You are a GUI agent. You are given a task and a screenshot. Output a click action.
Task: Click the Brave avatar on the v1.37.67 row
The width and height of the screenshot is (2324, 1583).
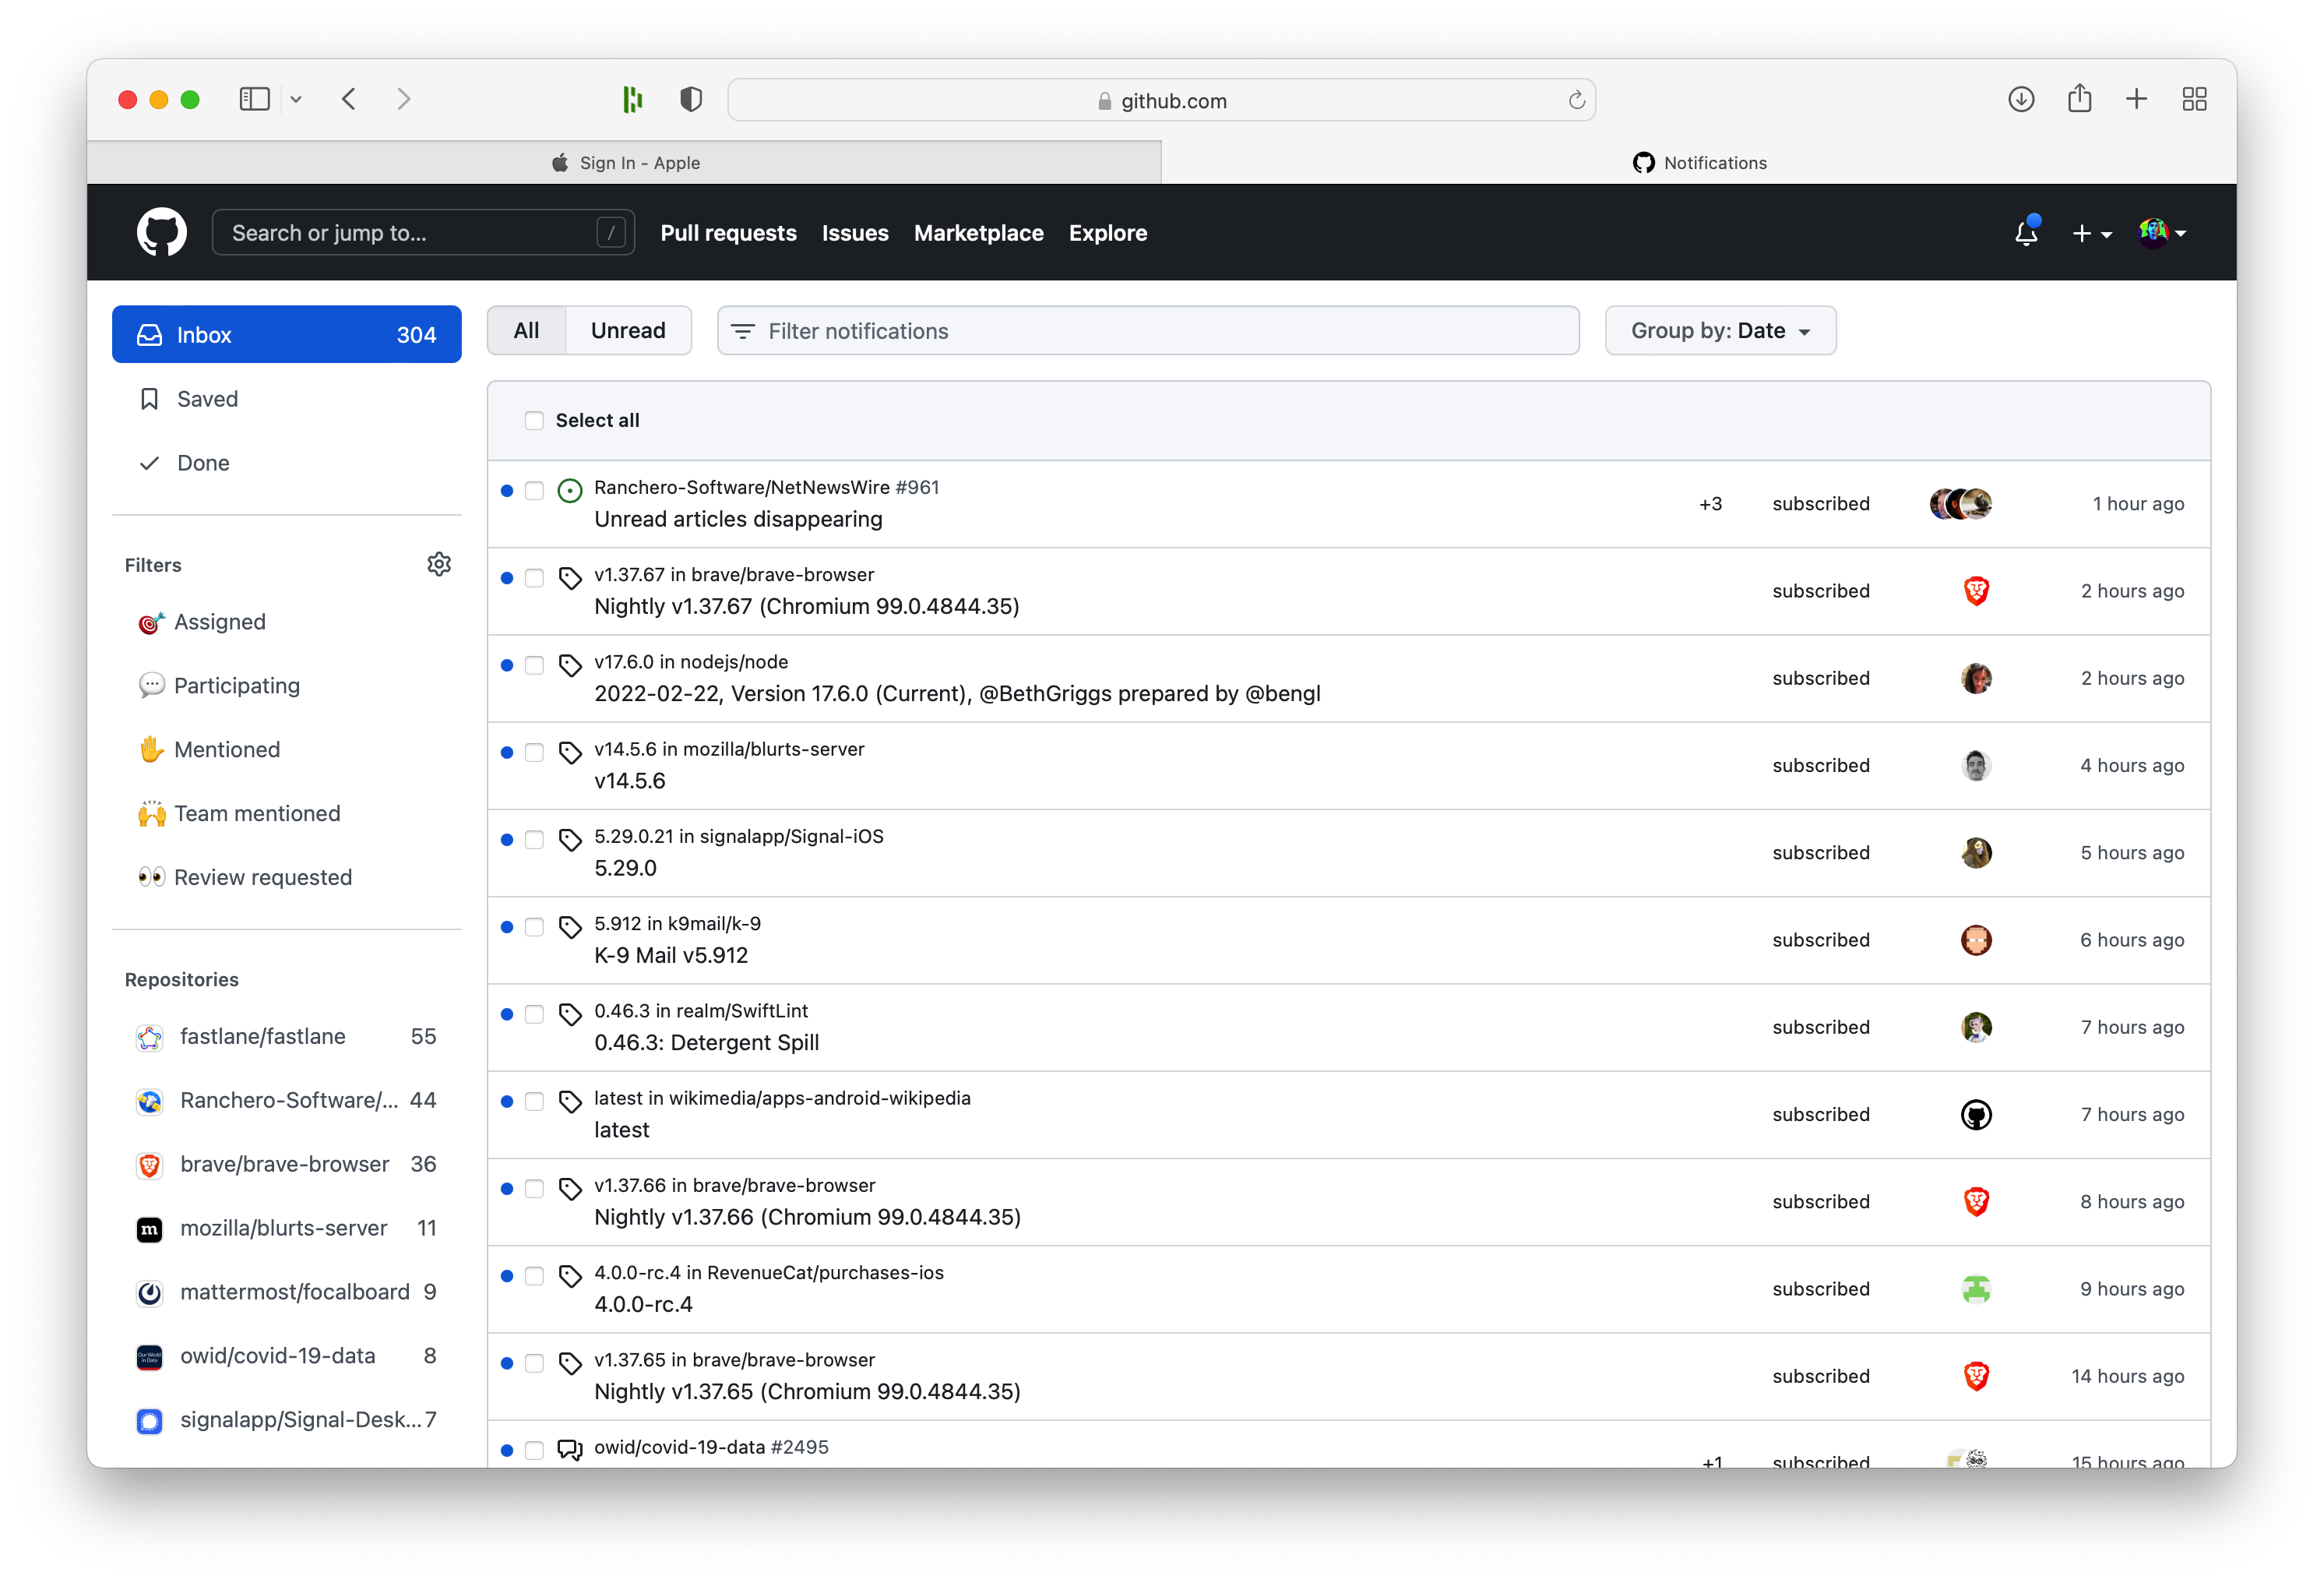[1976, 591]
